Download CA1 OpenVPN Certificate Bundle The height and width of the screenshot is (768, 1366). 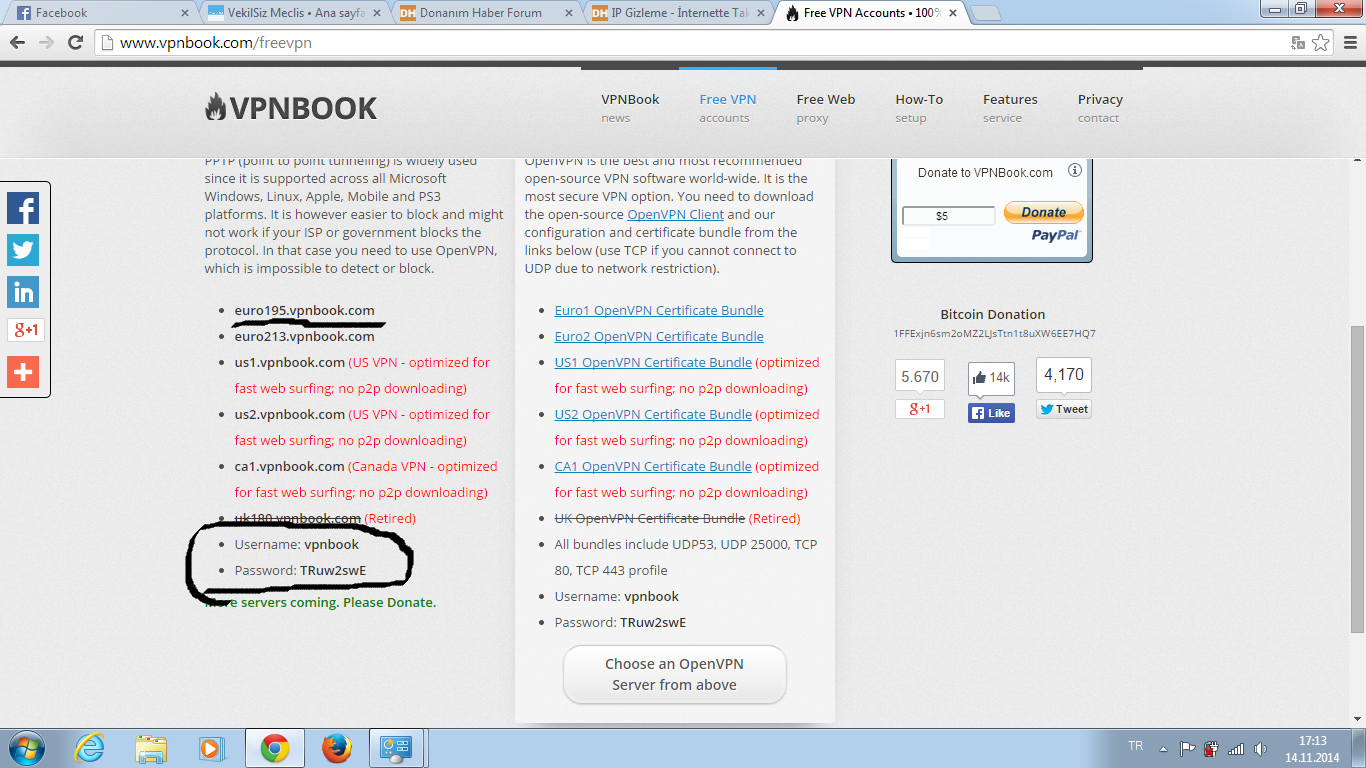click(653, 466)
